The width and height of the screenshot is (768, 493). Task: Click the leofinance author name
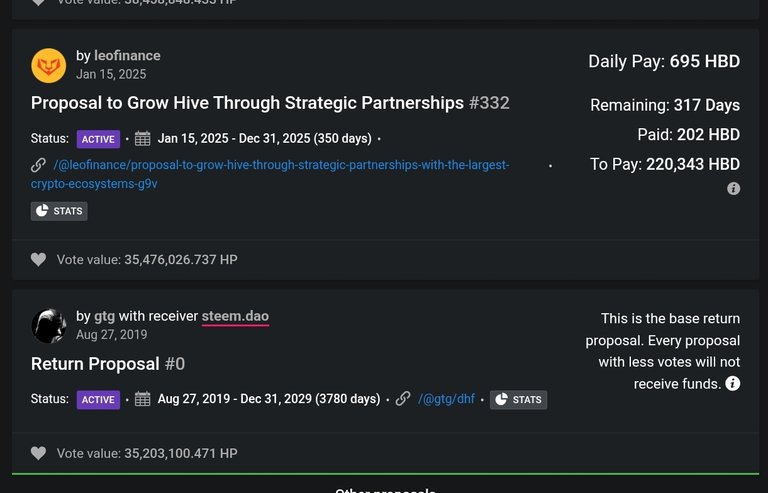(127, 56)
